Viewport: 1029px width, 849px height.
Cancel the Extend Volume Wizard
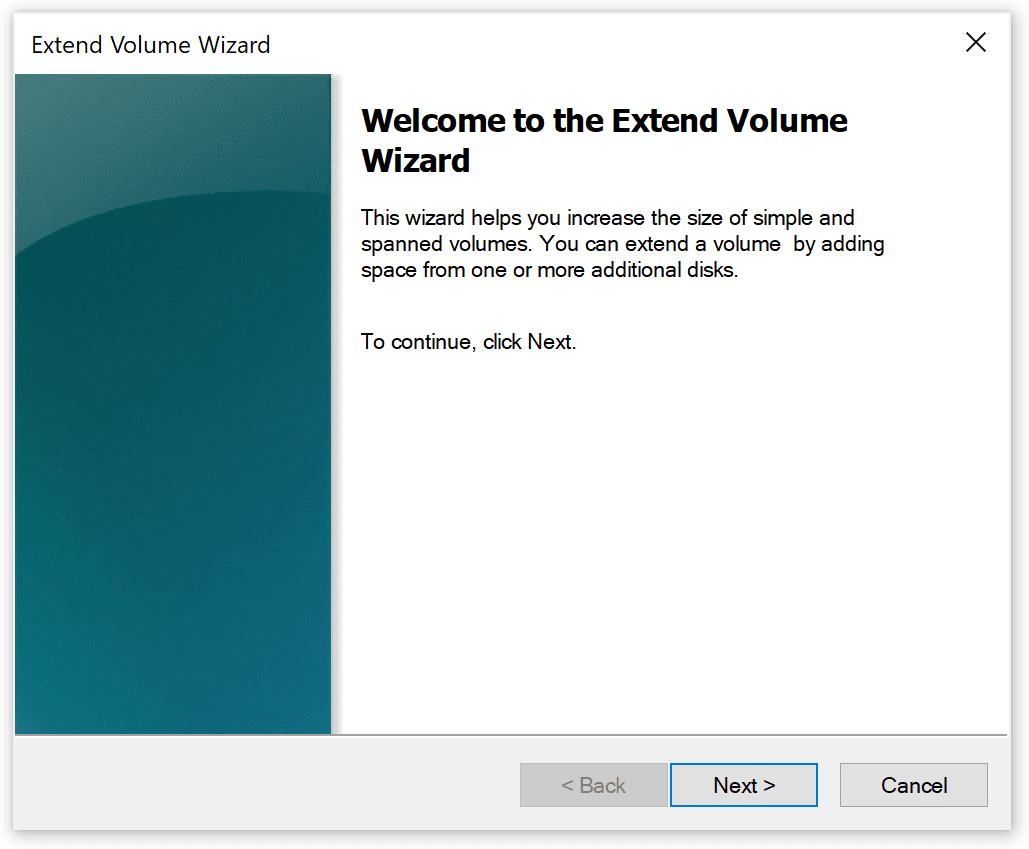pyautogui.click(x=913, y=785)
